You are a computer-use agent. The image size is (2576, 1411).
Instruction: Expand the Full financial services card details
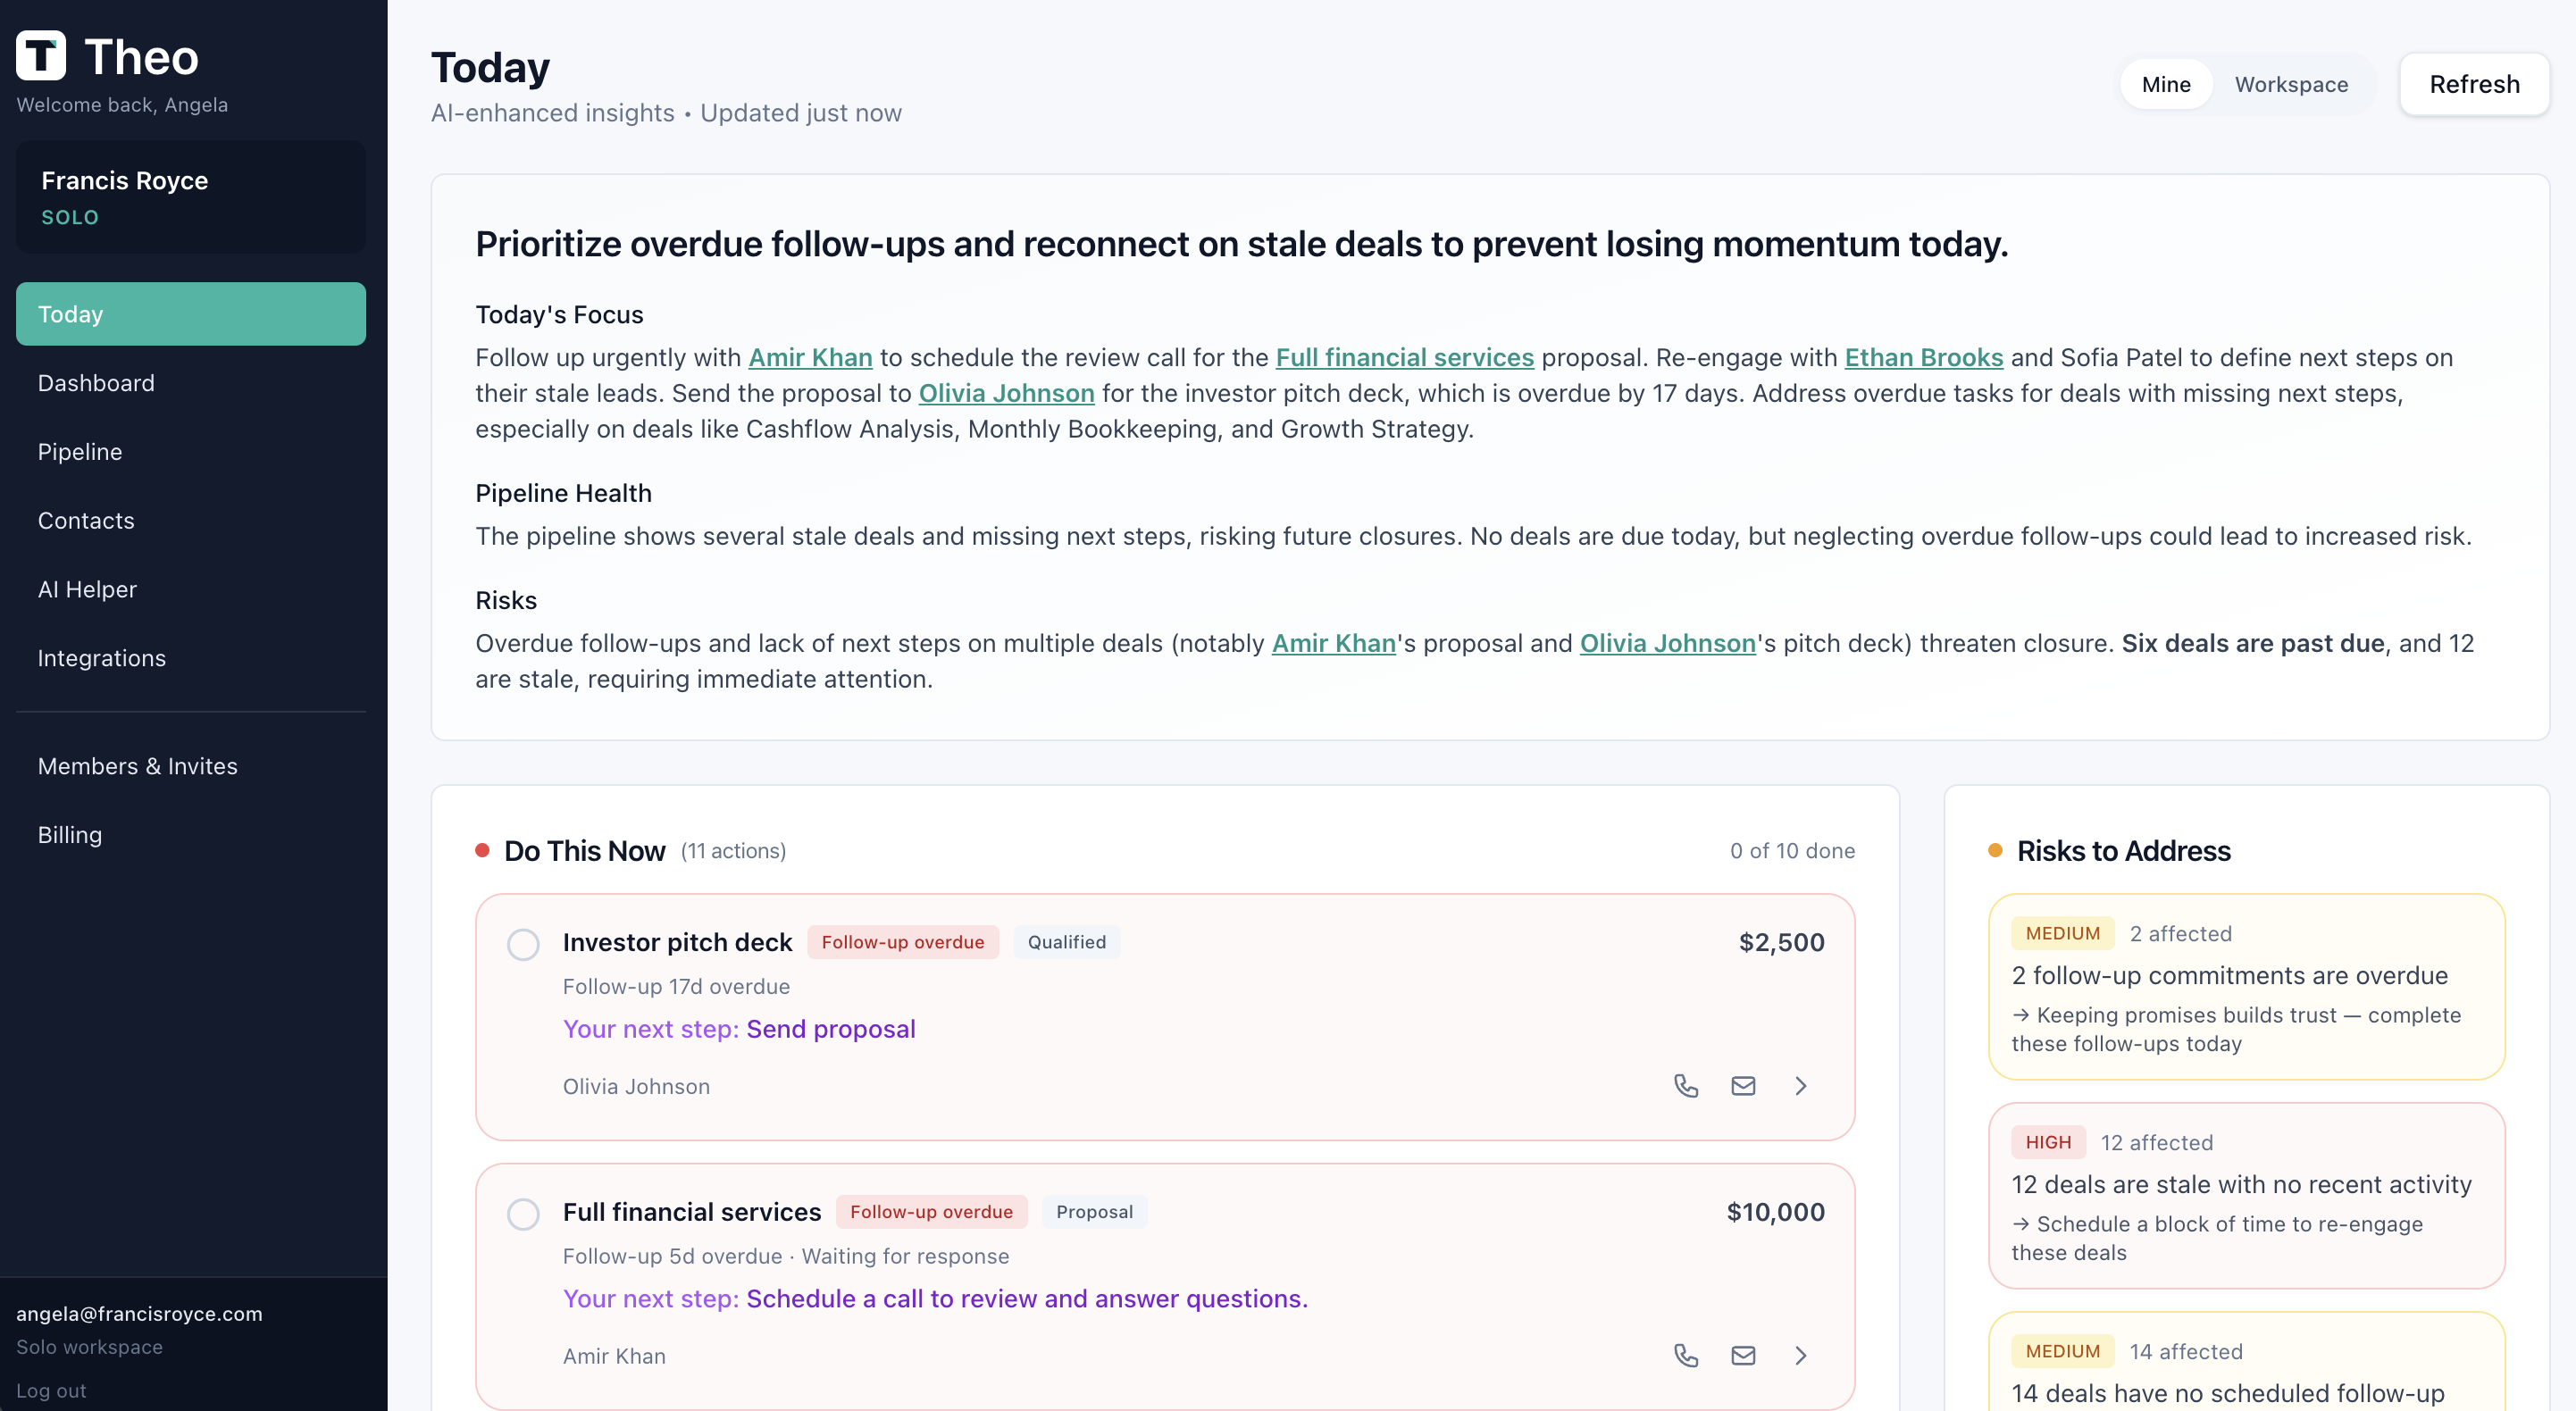coord(1801,1355)
